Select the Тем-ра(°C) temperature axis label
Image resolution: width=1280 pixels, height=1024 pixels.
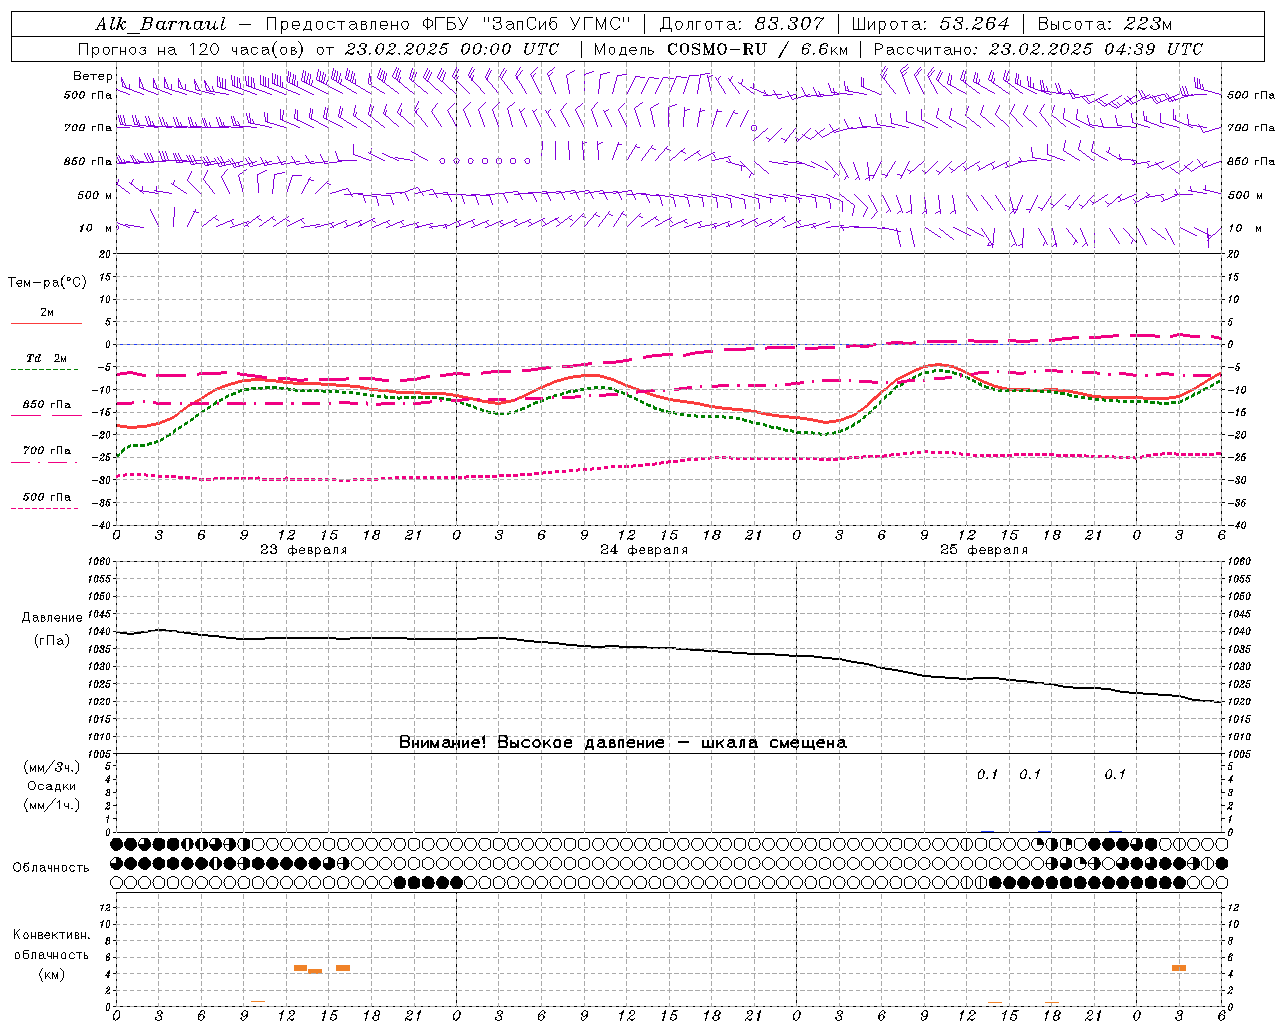[47, 283]
